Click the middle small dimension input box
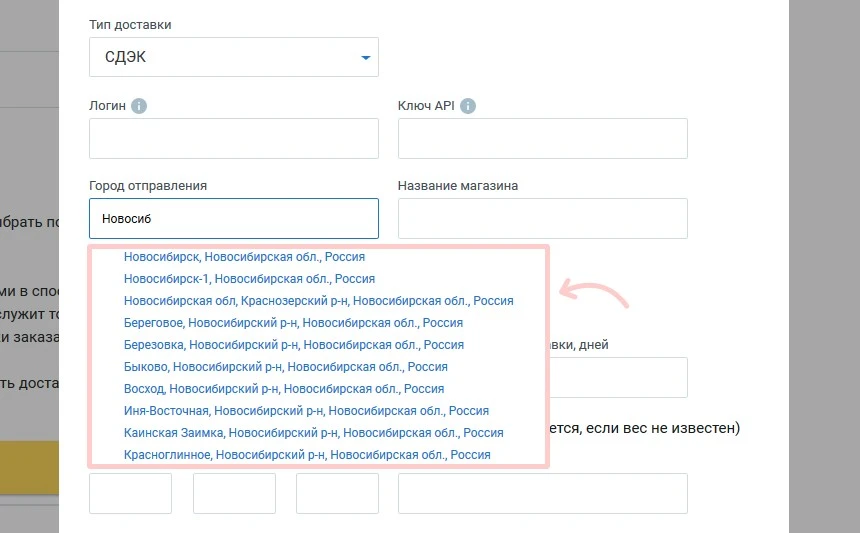The image size is (860, 533). coord(234,493)
